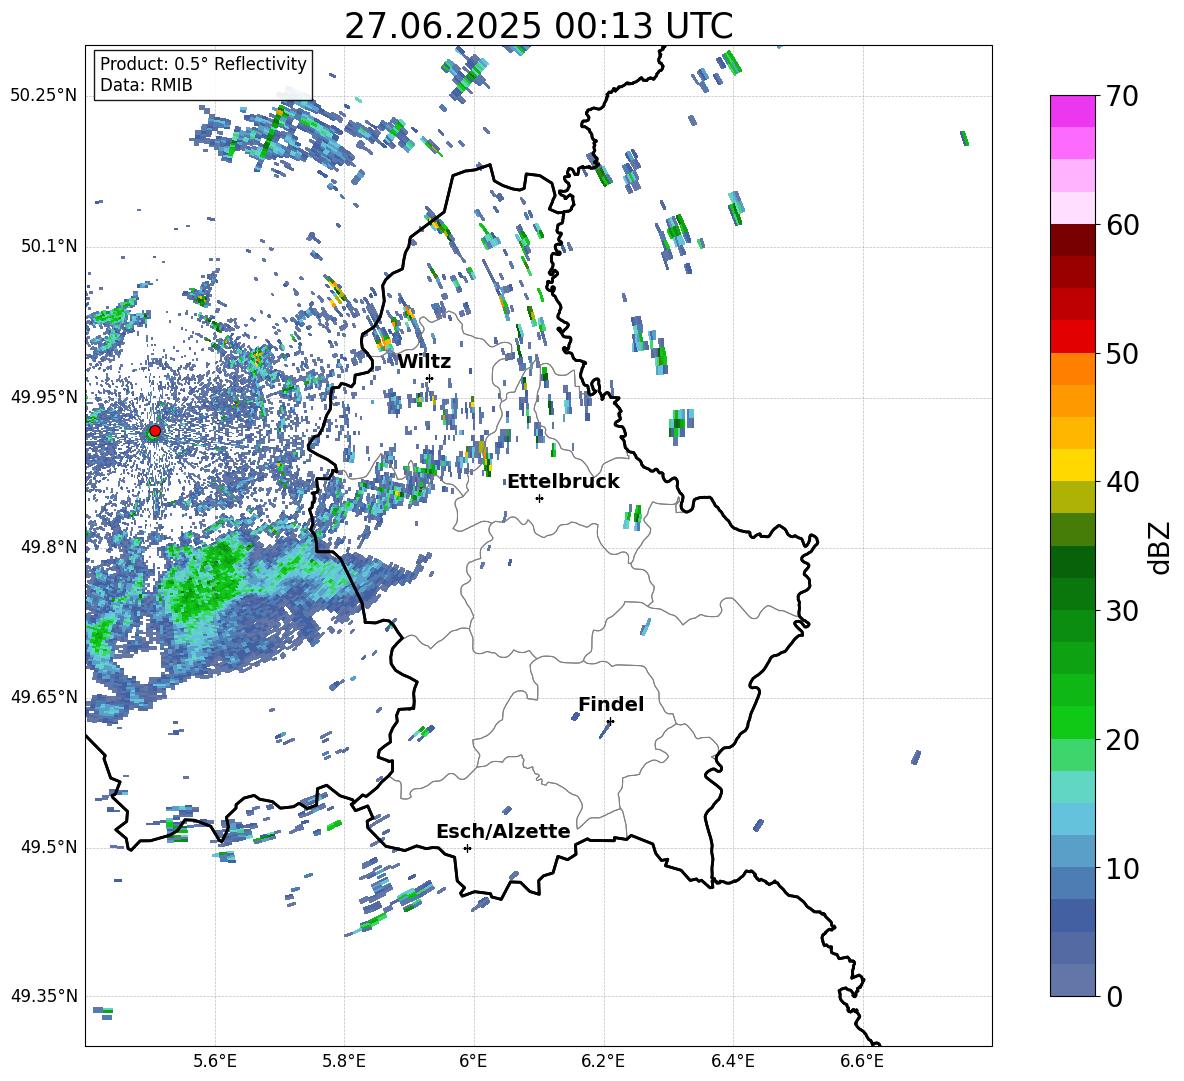
Task: Click the 'Product: 0.5° Reflectivity' text
Action: click(x=203, y=63)
